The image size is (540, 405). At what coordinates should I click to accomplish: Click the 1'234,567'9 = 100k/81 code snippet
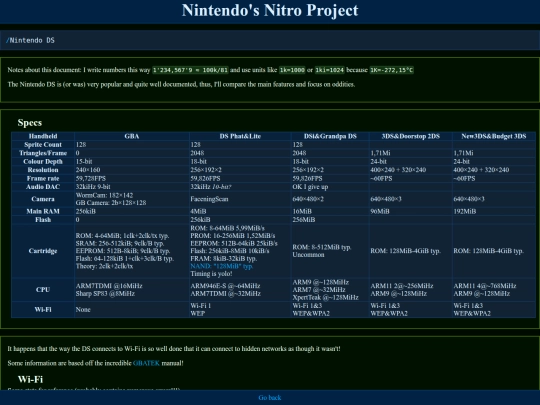pyautogui.click(x=190, y=70)
